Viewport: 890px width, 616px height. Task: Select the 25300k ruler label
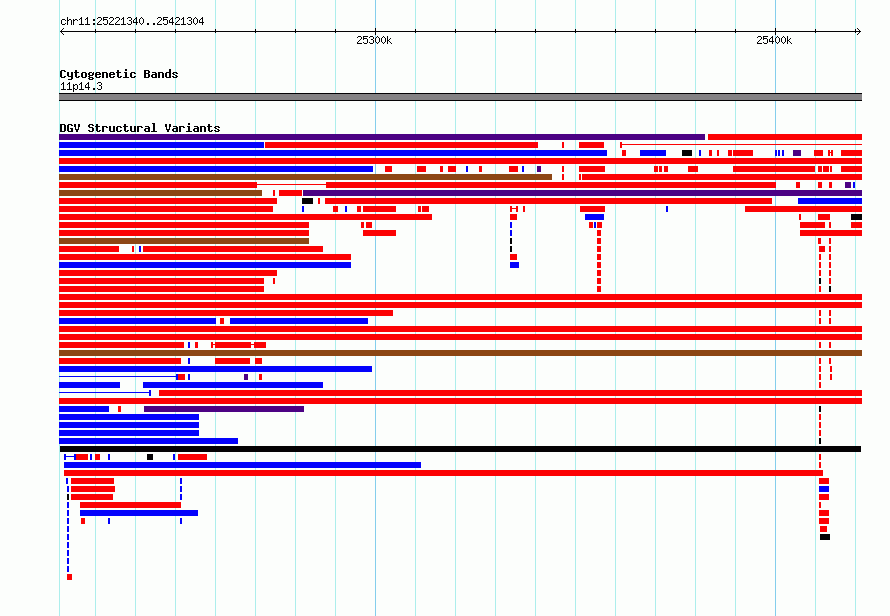[x=374, y=40]
